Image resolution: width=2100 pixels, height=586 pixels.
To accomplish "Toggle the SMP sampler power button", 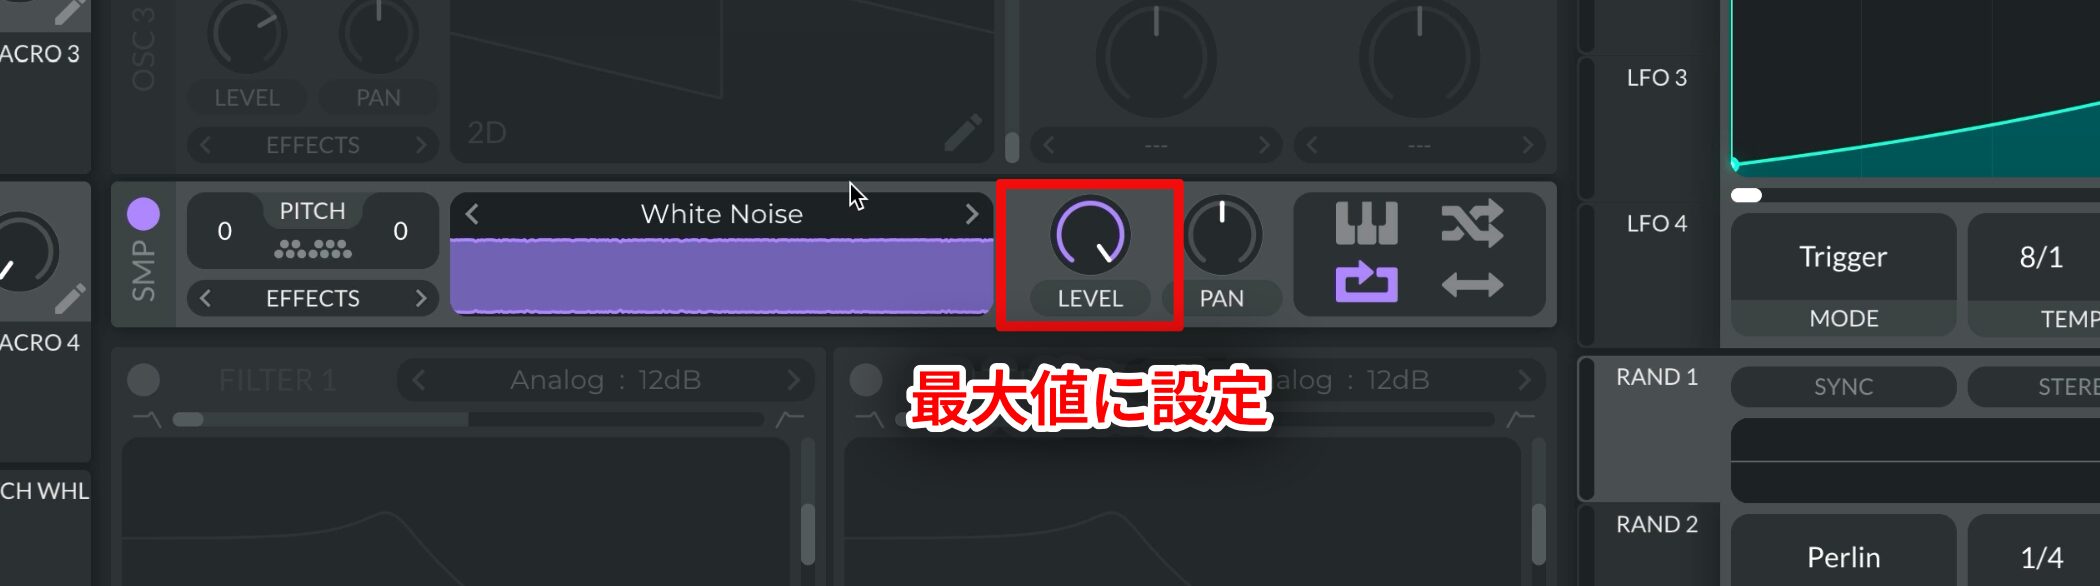I will 143,213.
